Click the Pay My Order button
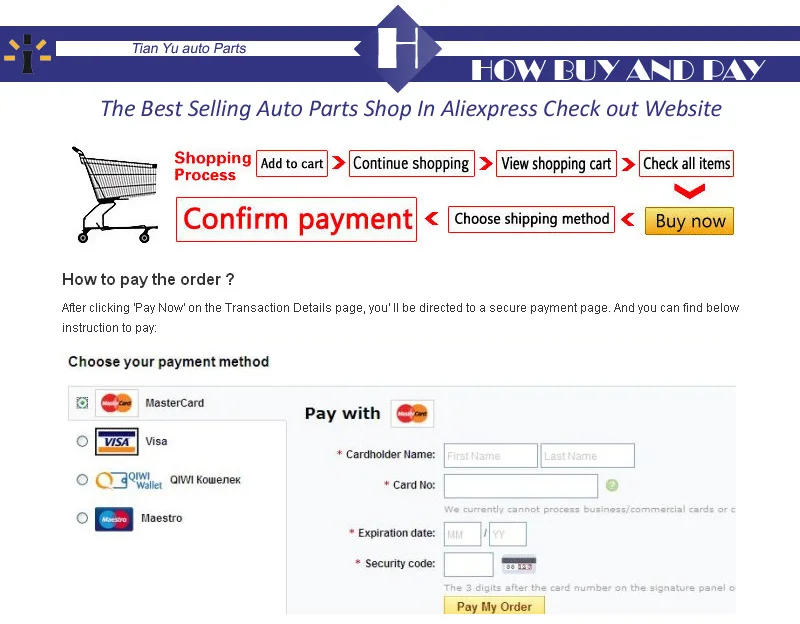800x624 pixels. 494,606
